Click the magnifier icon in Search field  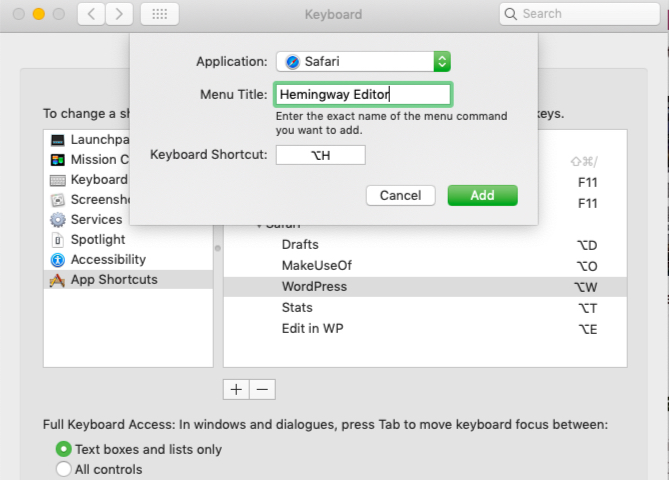click(510, 14)
